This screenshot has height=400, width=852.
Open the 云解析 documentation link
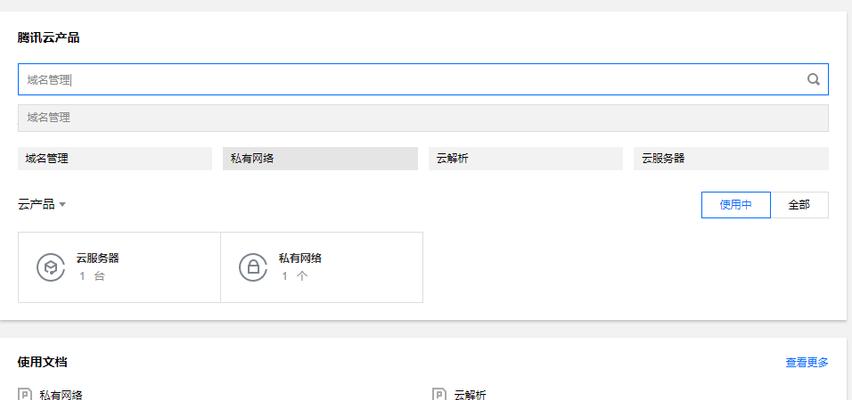pyautogui.click(x=470, y=395)
